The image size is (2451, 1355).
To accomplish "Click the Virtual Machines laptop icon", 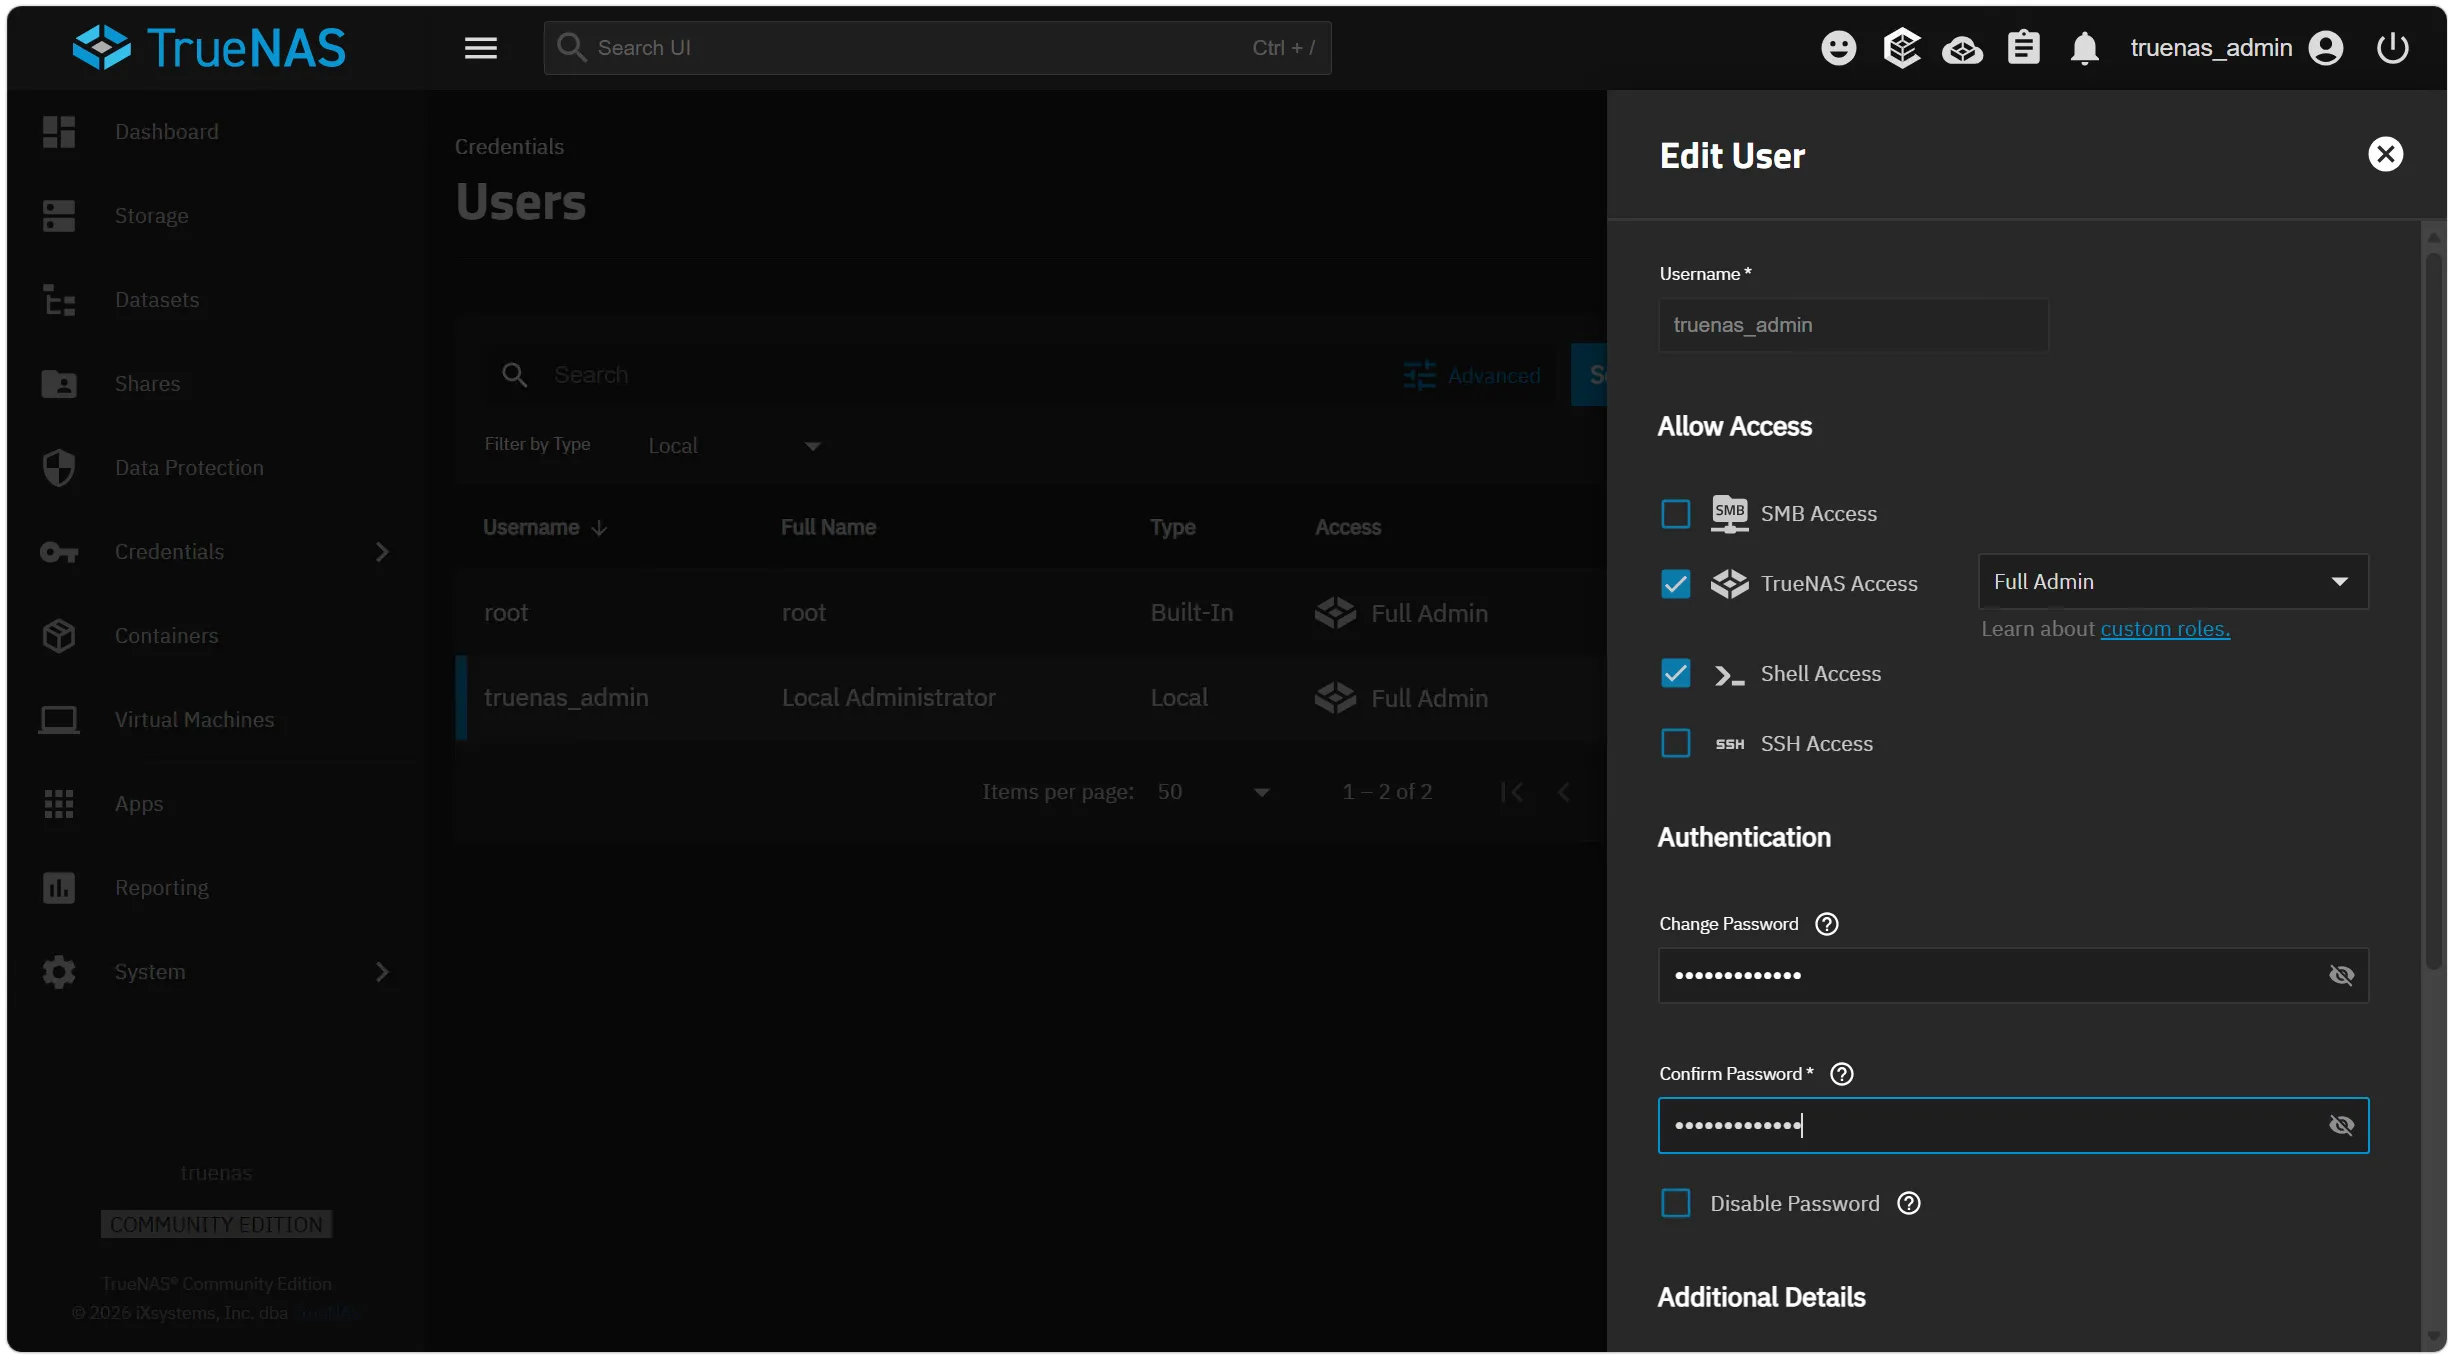I will coord(59,720).
